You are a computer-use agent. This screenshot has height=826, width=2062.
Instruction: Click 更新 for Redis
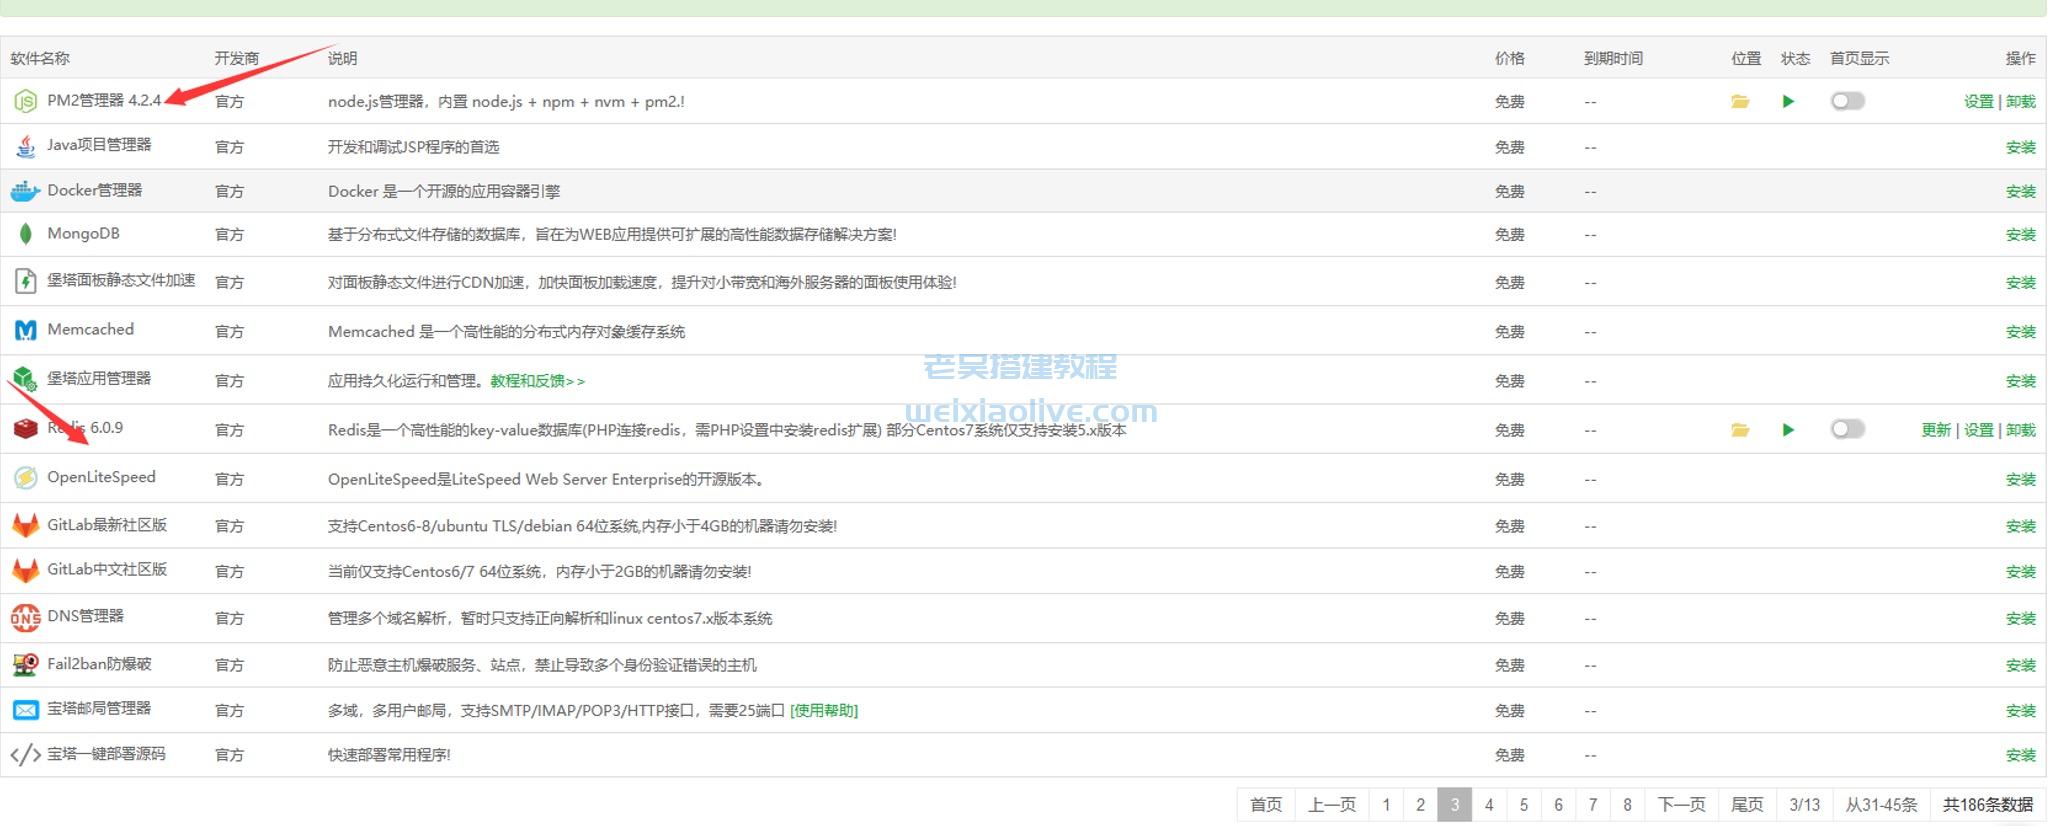[1936, 430]
